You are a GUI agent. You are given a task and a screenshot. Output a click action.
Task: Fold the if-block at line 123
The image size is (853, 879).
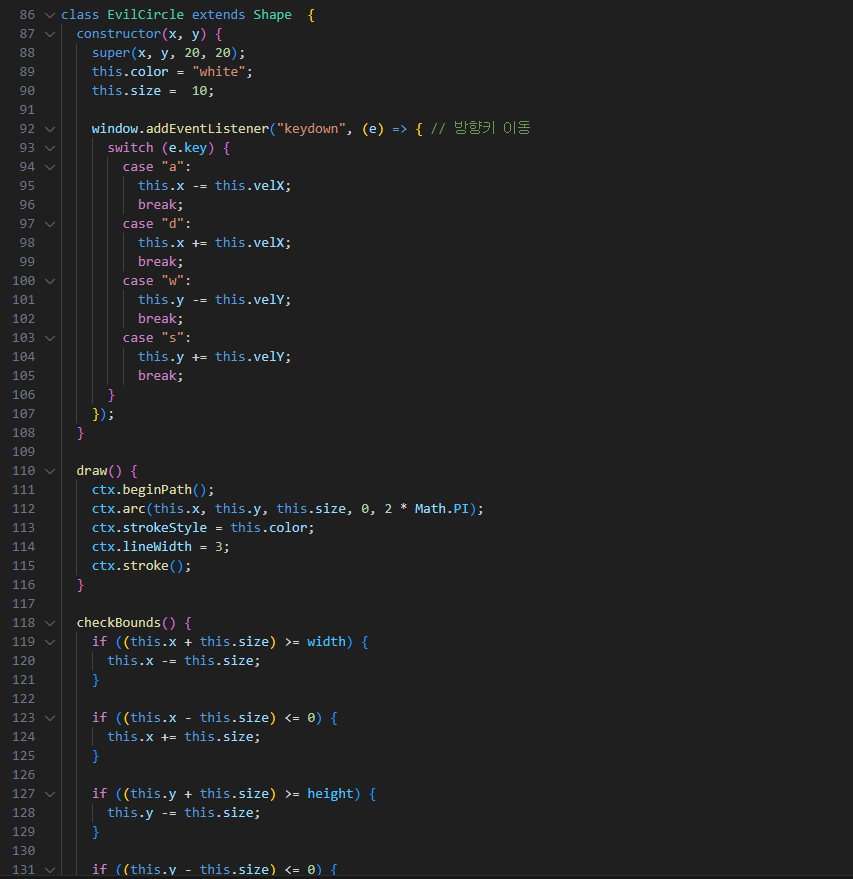click(50, 718)
